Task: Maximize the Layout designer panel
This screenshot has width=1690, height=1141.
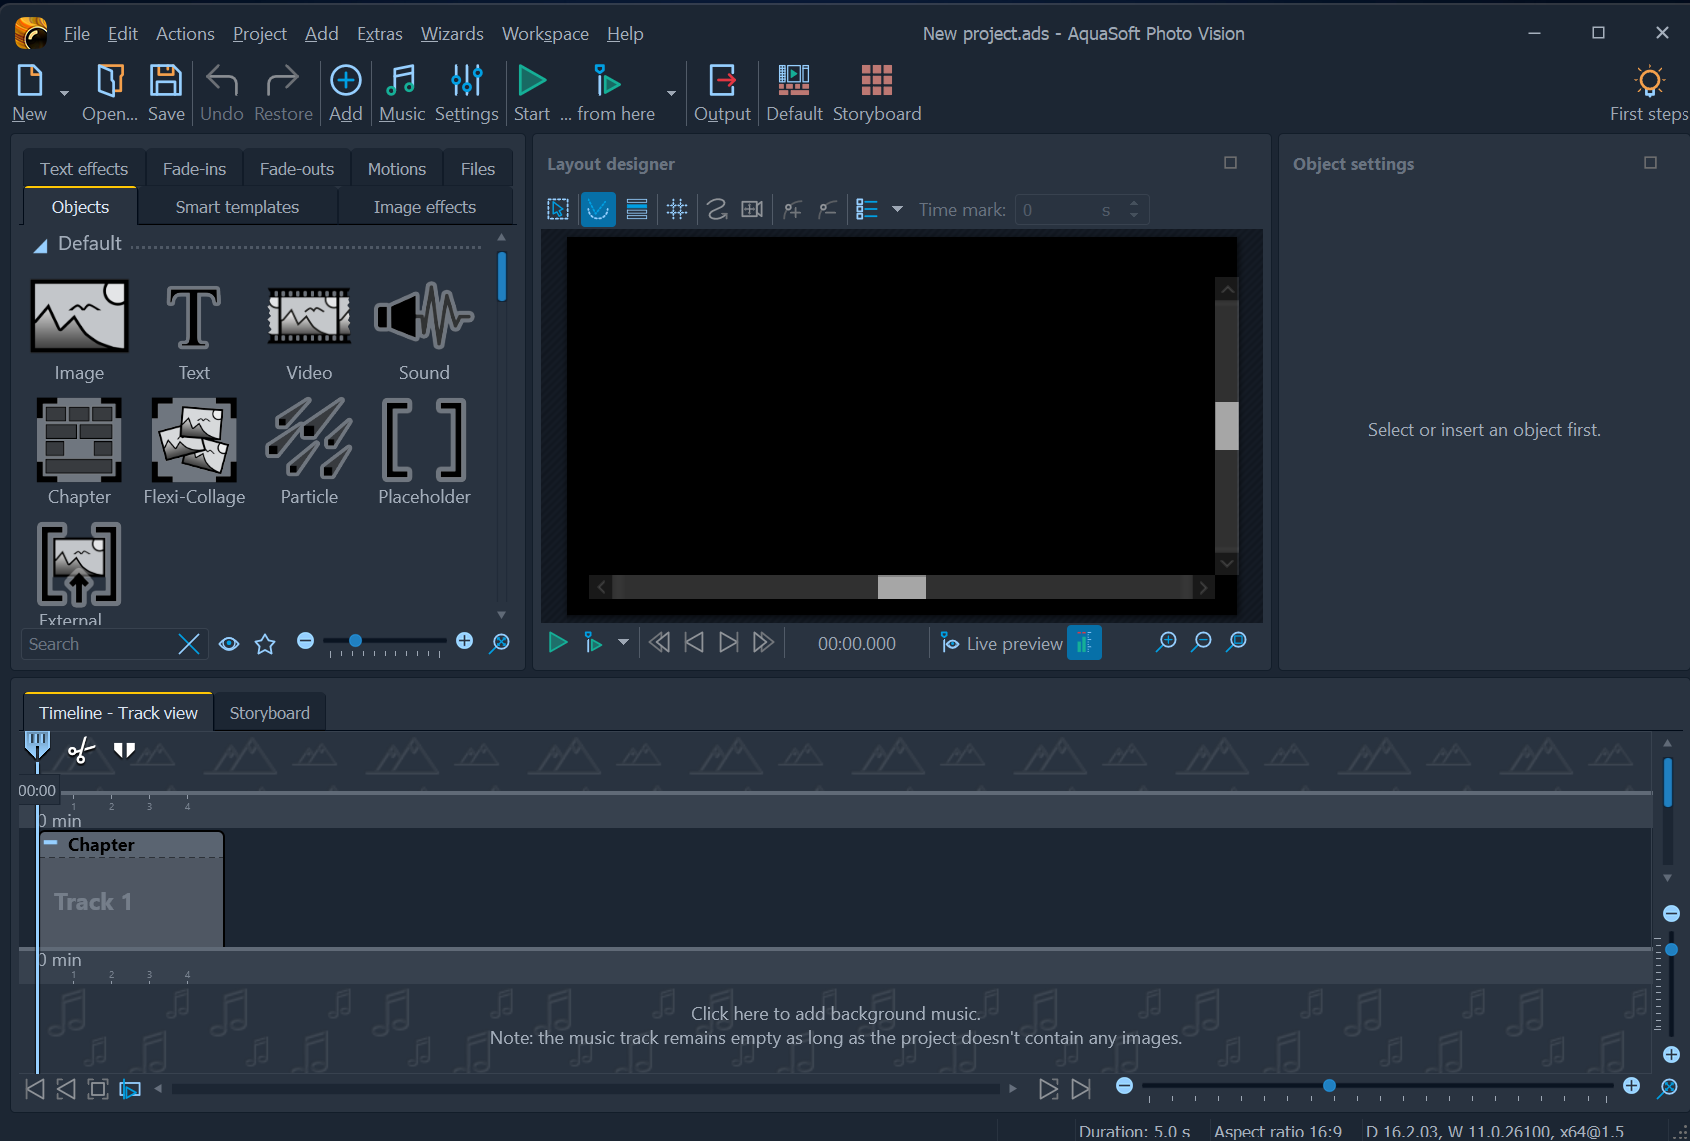Action: (x=1231, y=163)
